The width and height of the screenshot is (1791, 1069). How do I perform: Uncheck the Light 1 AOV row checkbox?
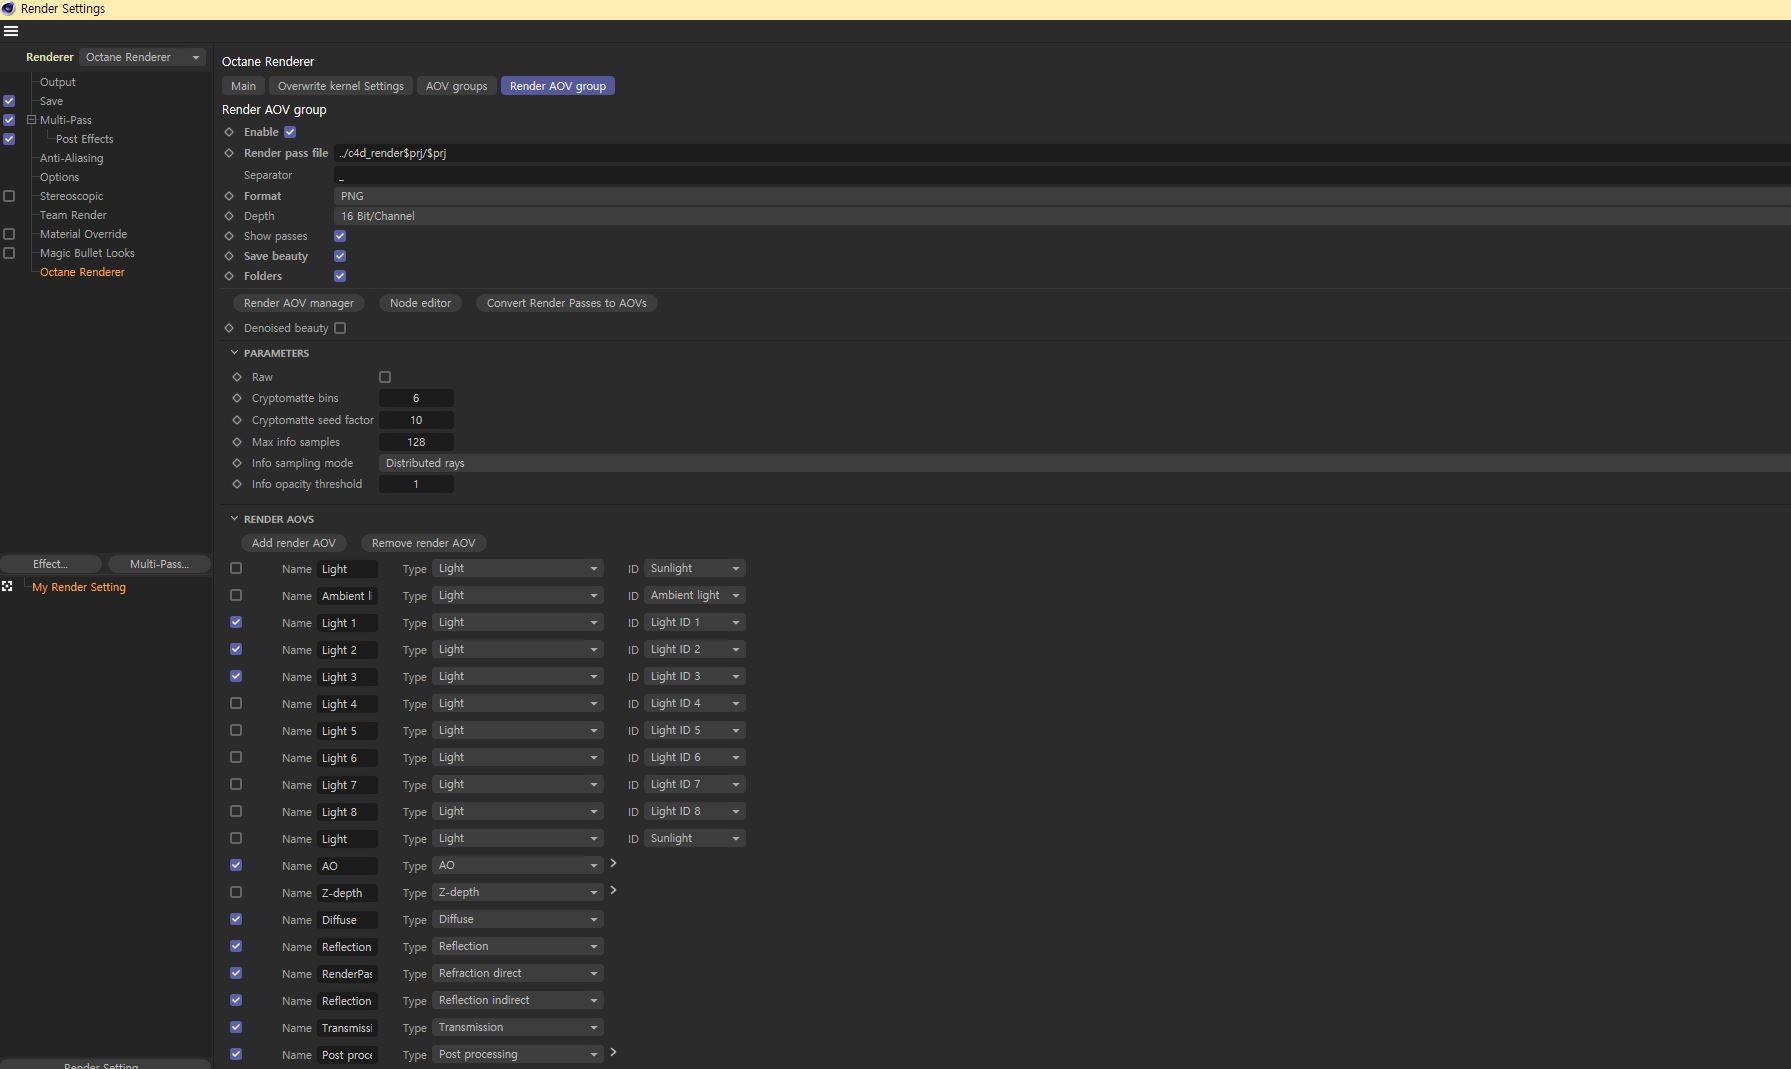coord(236,622)
